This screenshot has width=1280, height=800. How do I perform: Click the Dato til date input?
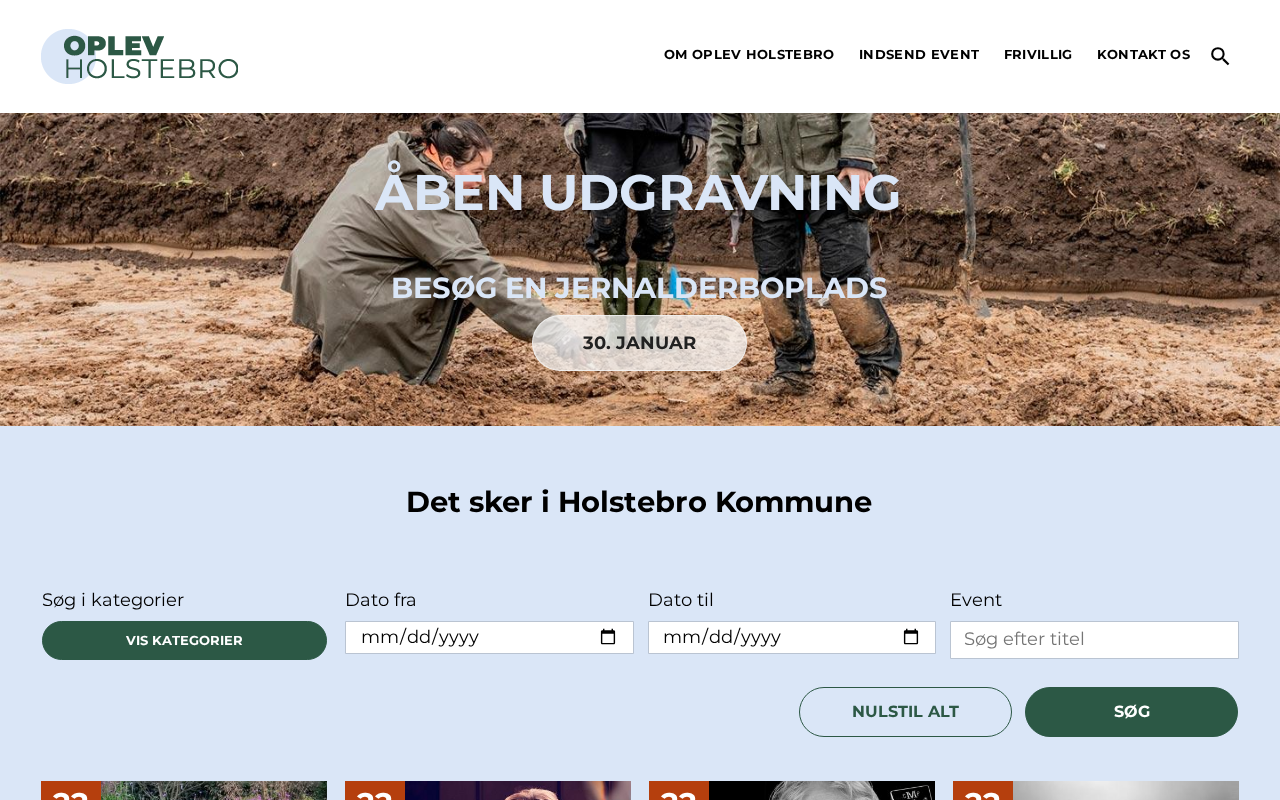(792, 637)
